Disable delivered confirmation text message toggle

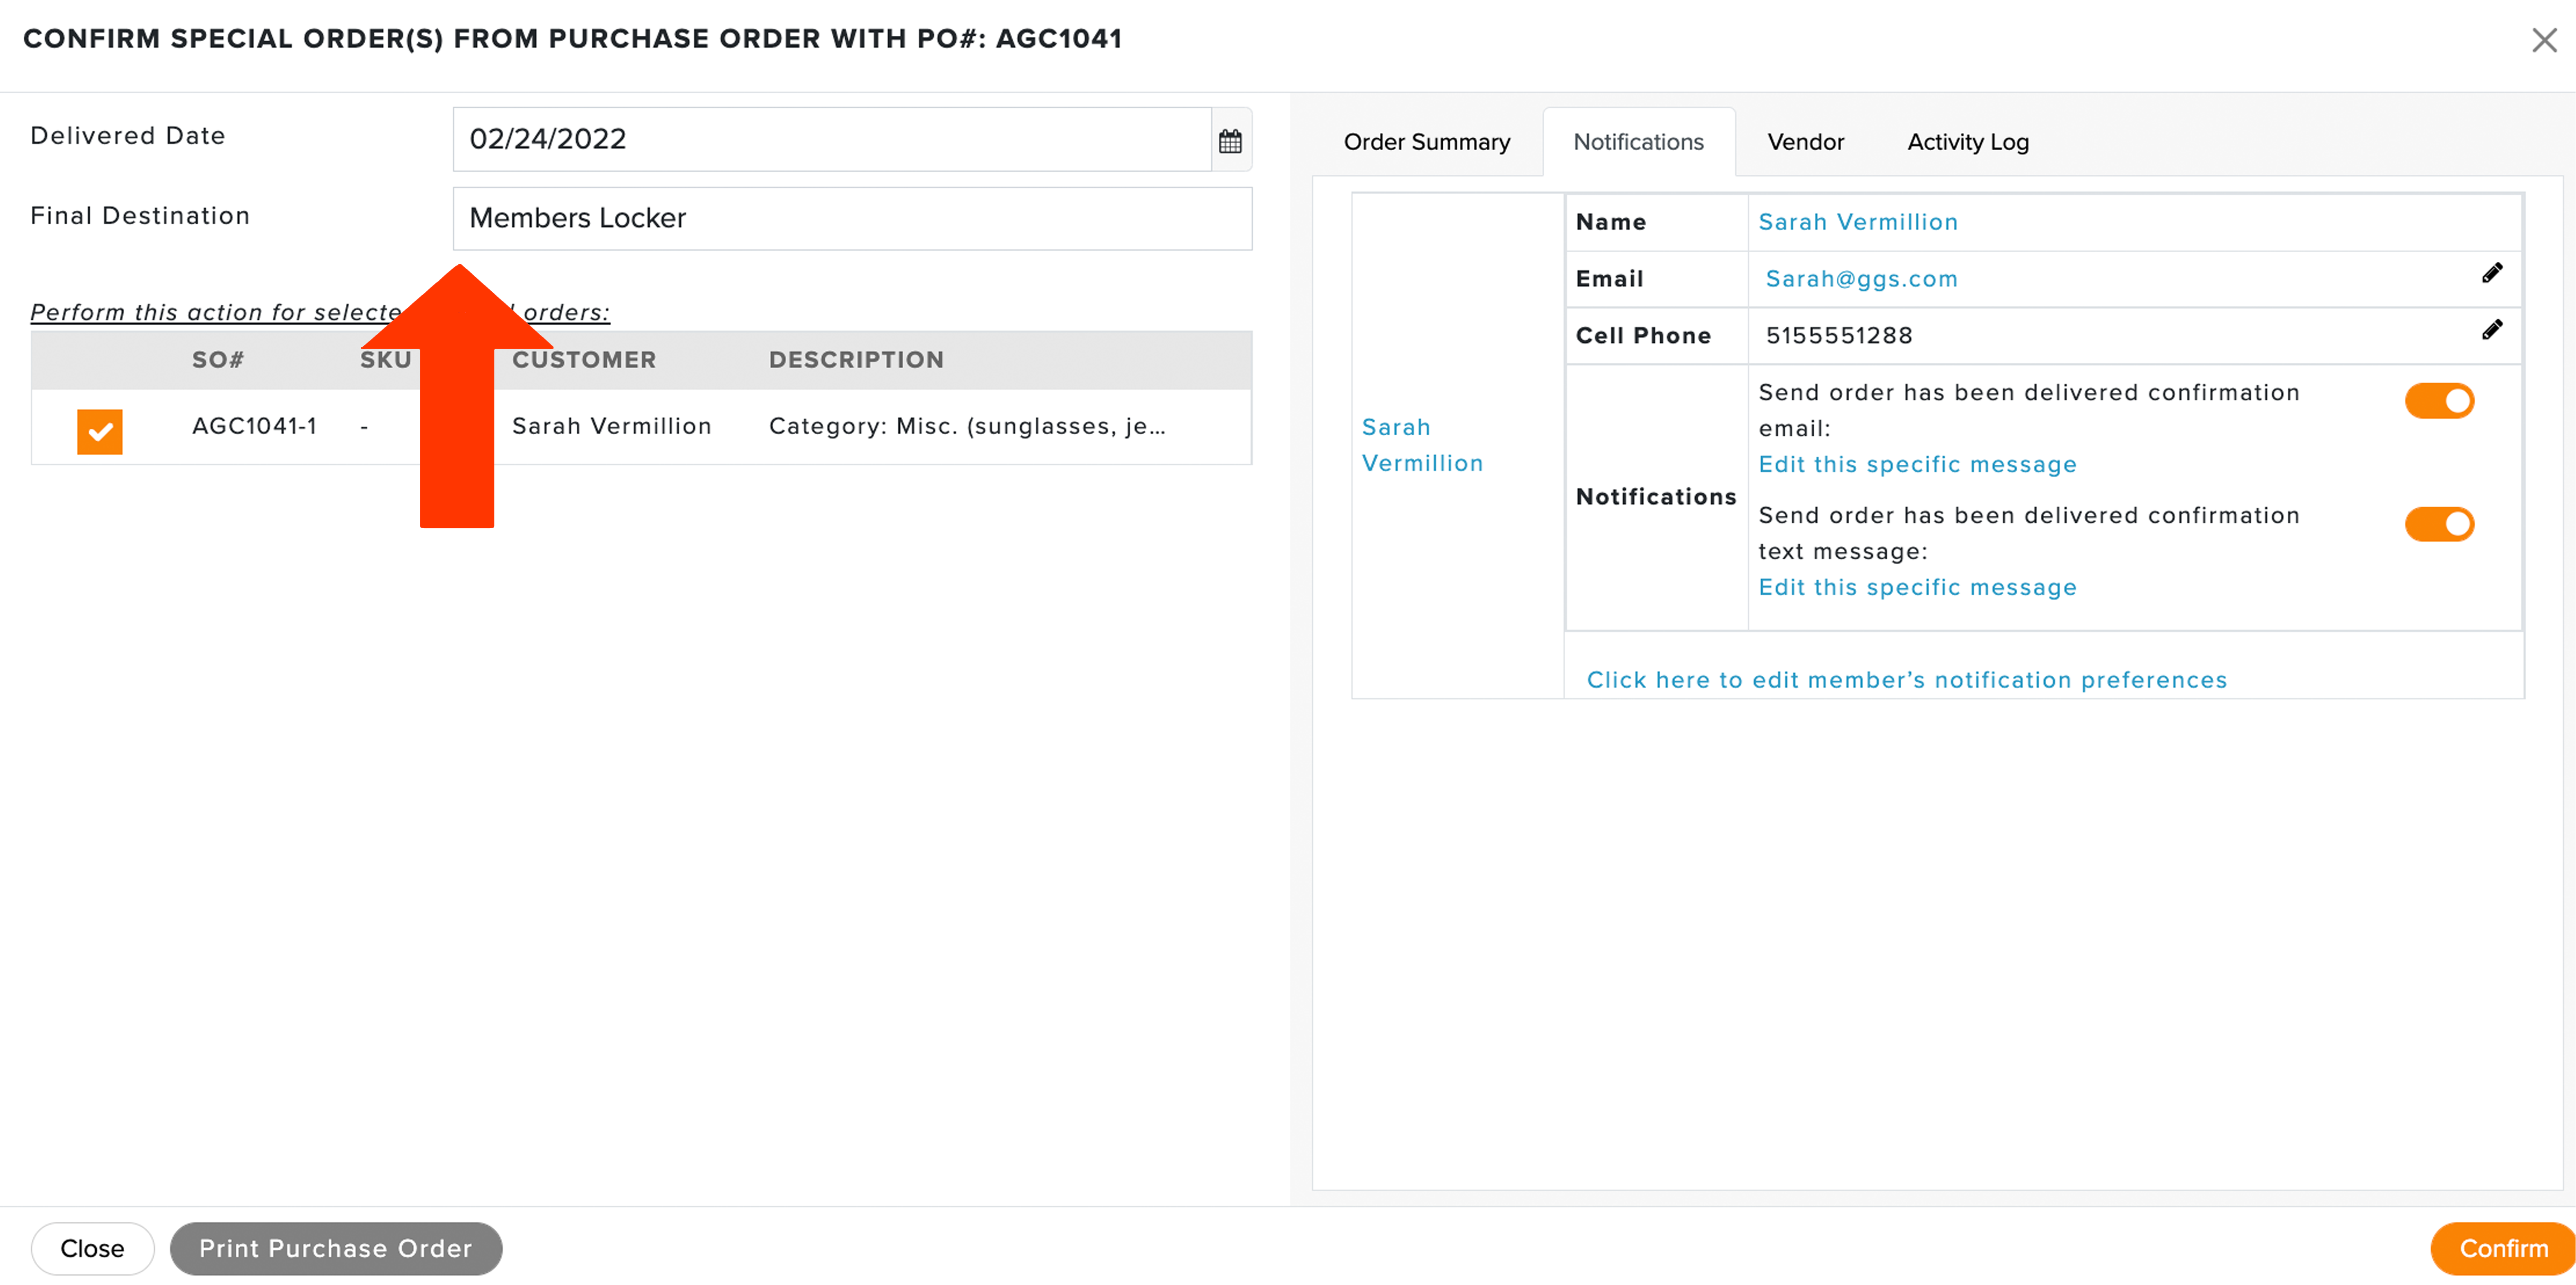(2439, 524)
